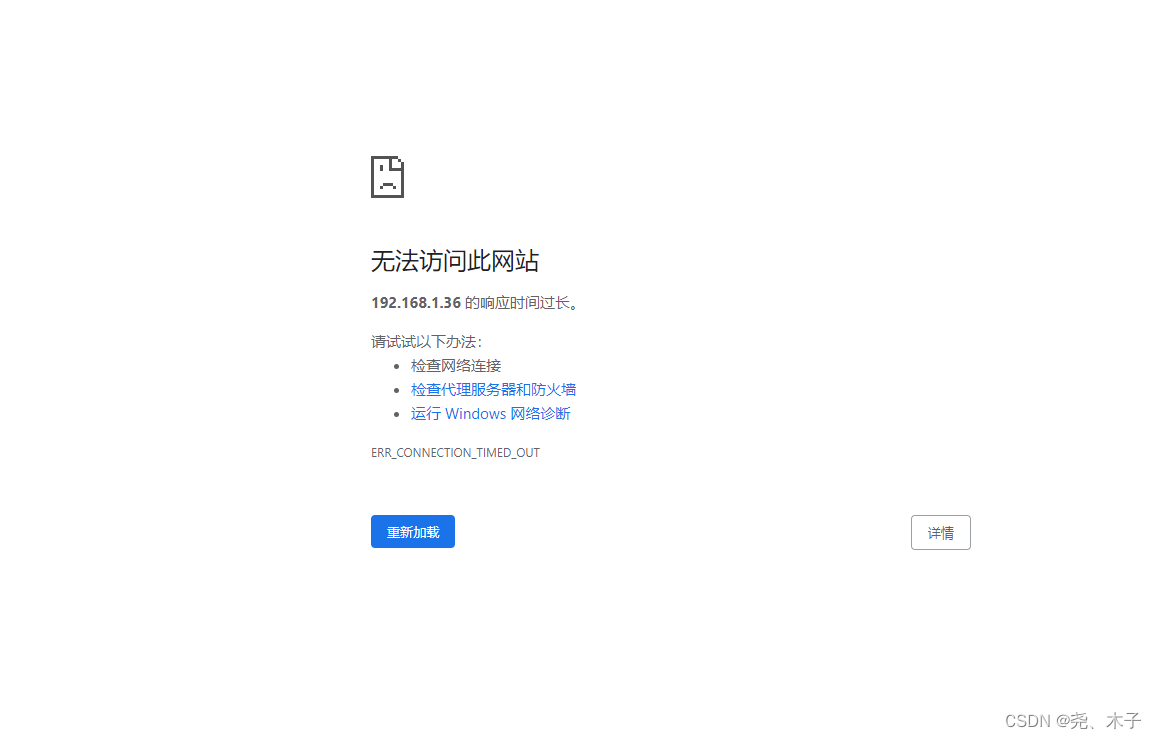The width and height of the screenshot is (1157, 739).
Task: Click the frowning face on the page icon
Action: tap(386, 182)
